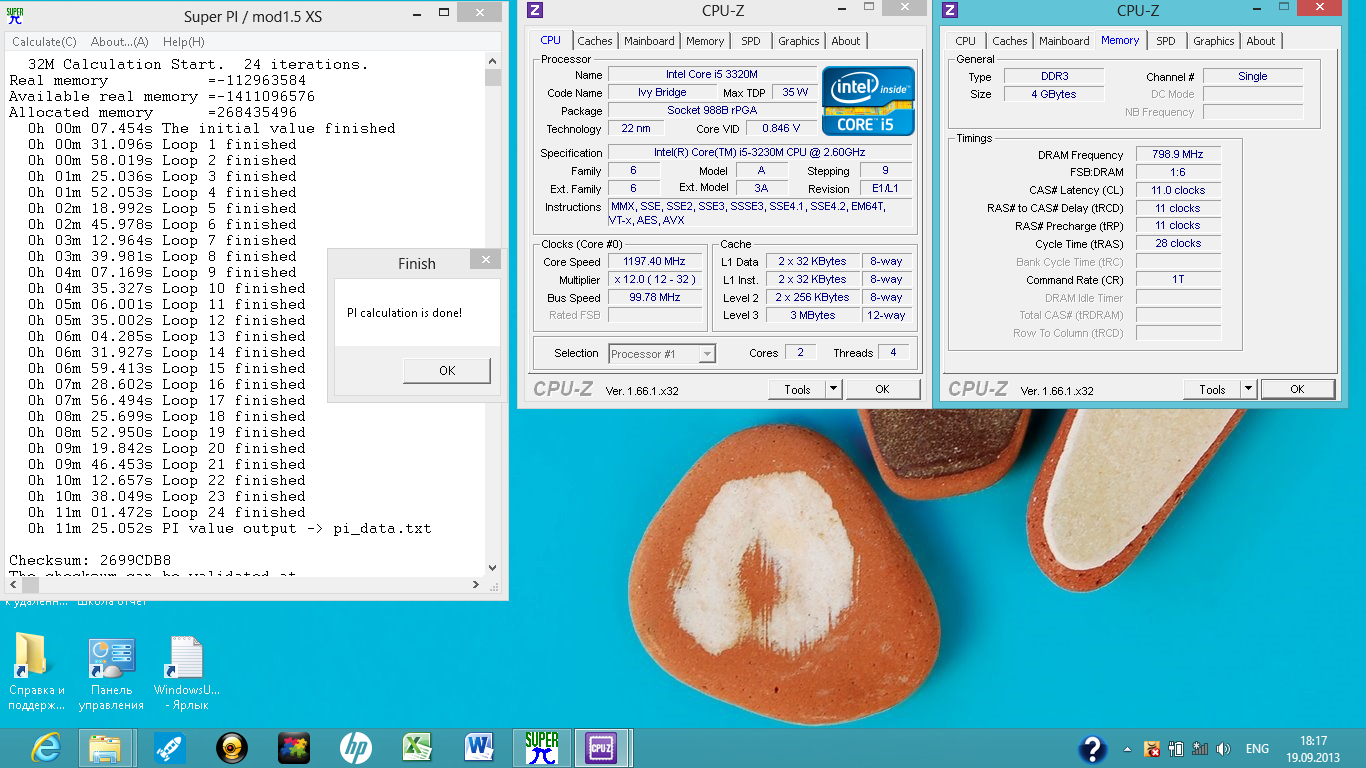
Task: Click the Intel Core i5 logo badge
Action: pos(868,101)
